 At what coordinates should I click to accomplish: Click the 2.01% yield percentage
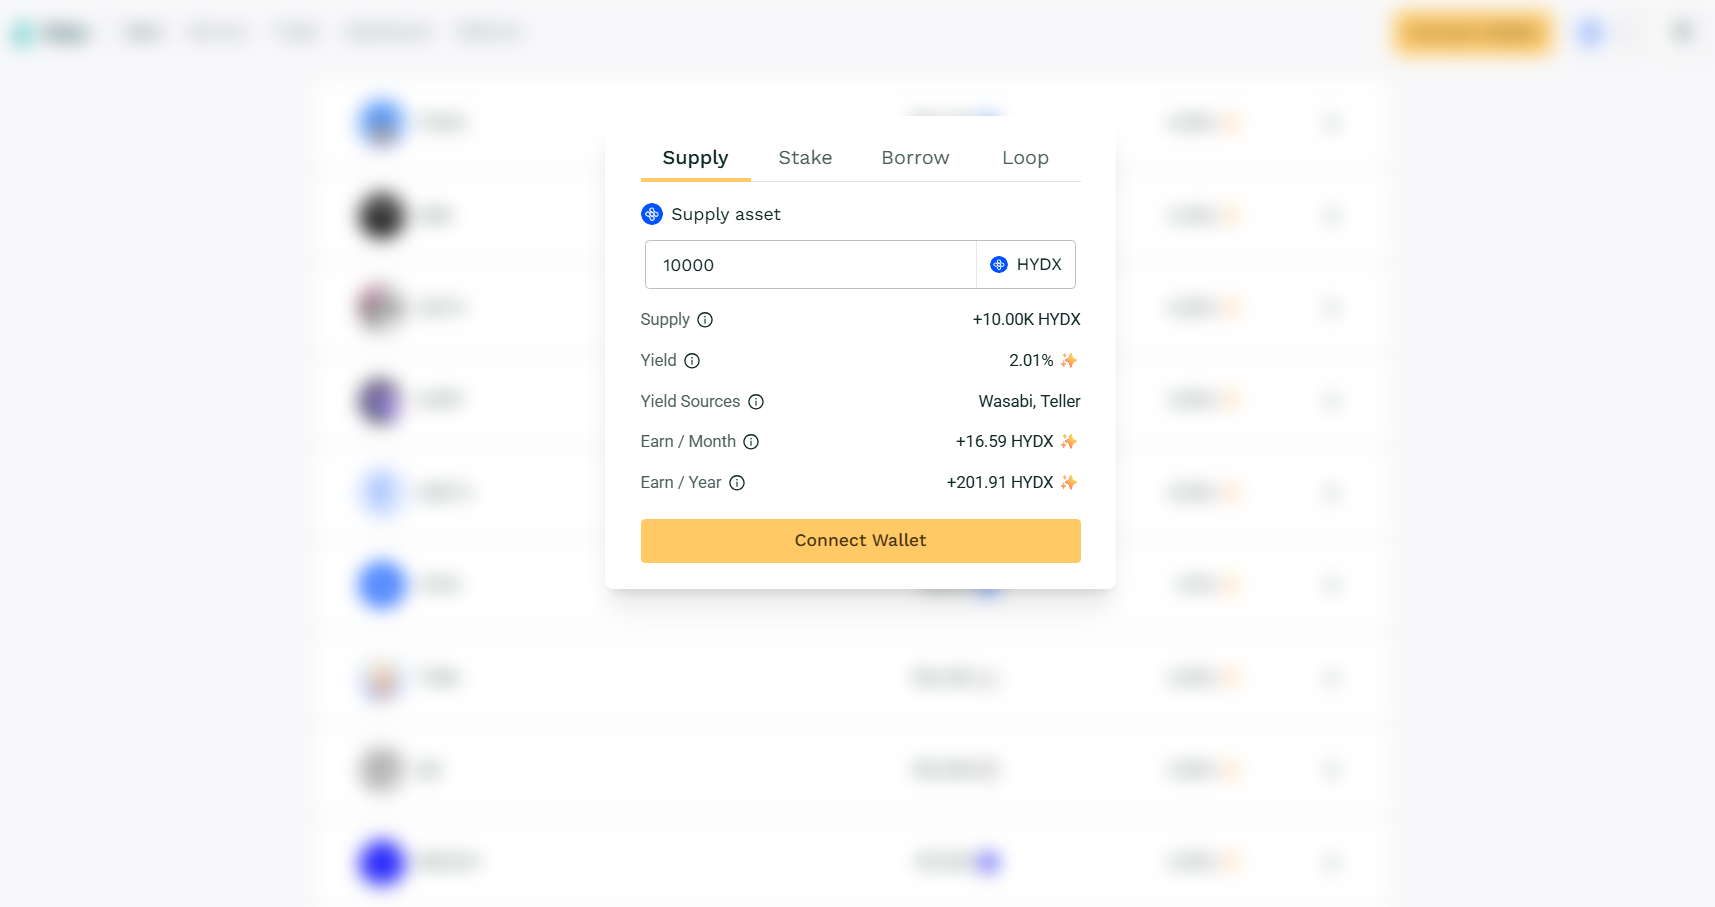point(1030,360)
